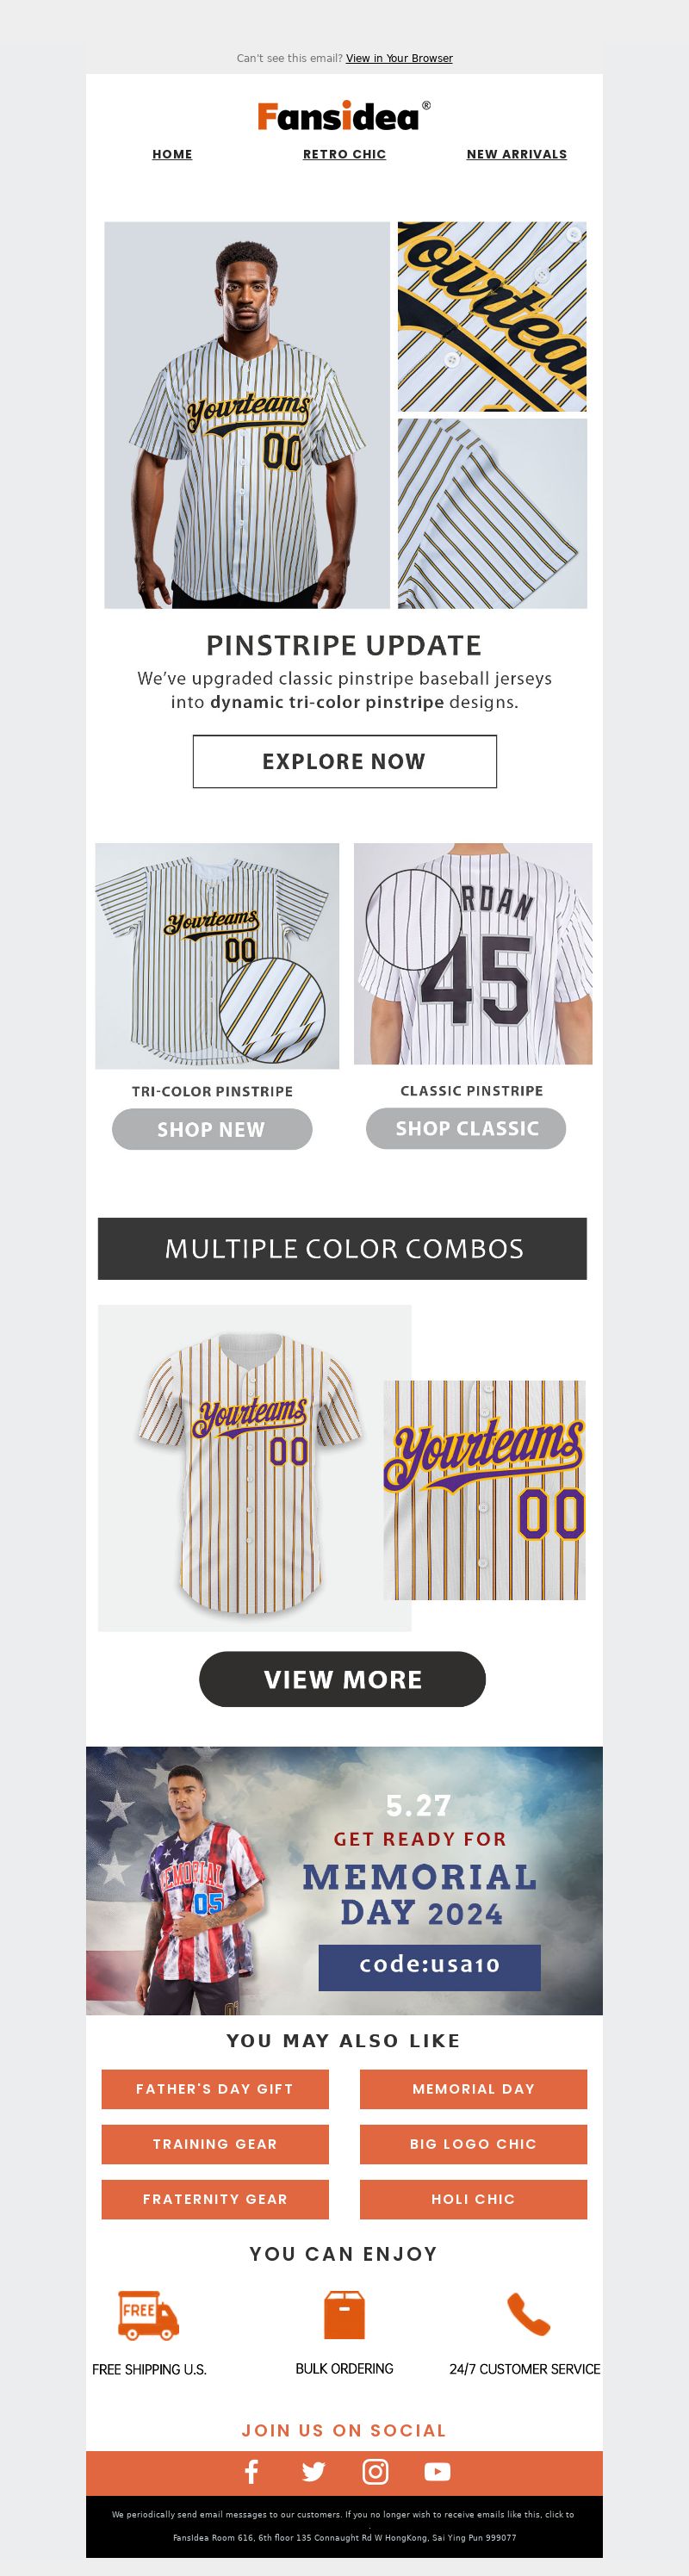Screen dimensions: 689x2576
Task: Click the Memorial Day code:usa10 banner
Action: pos(344,1880)
